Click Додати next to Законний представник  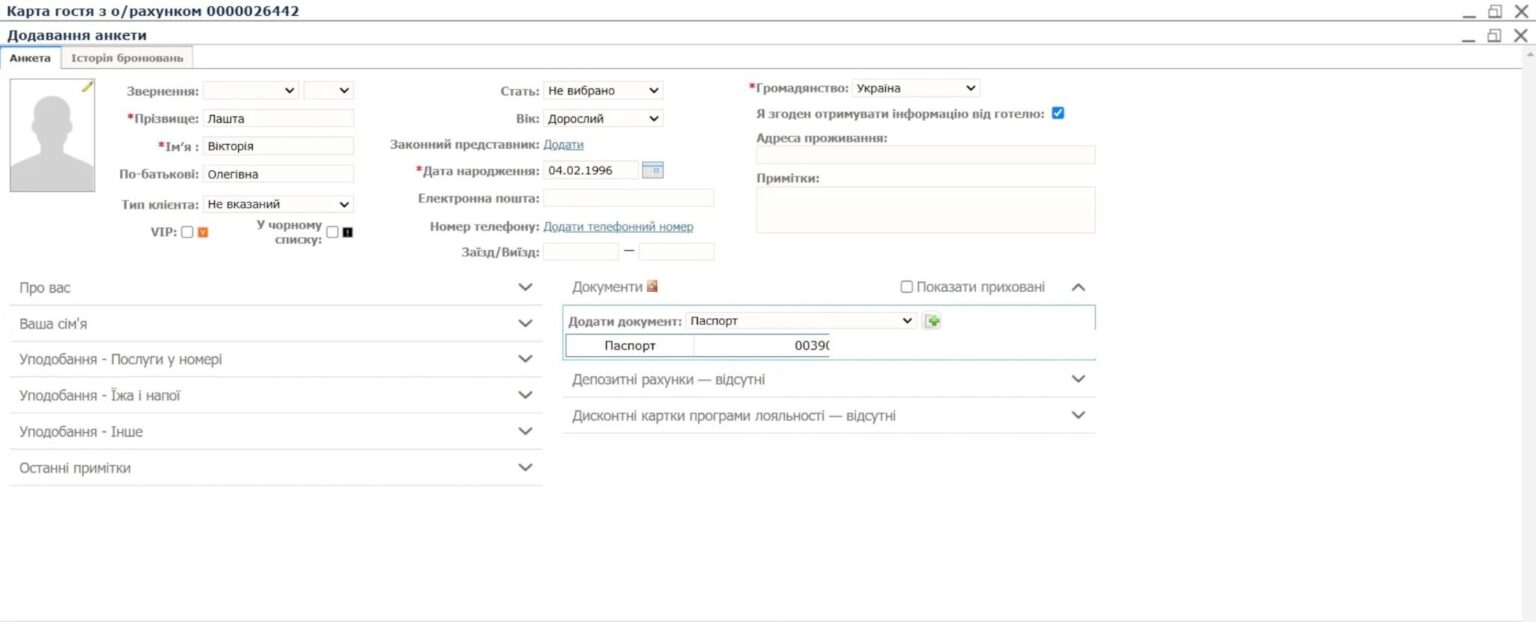point(563,144)
